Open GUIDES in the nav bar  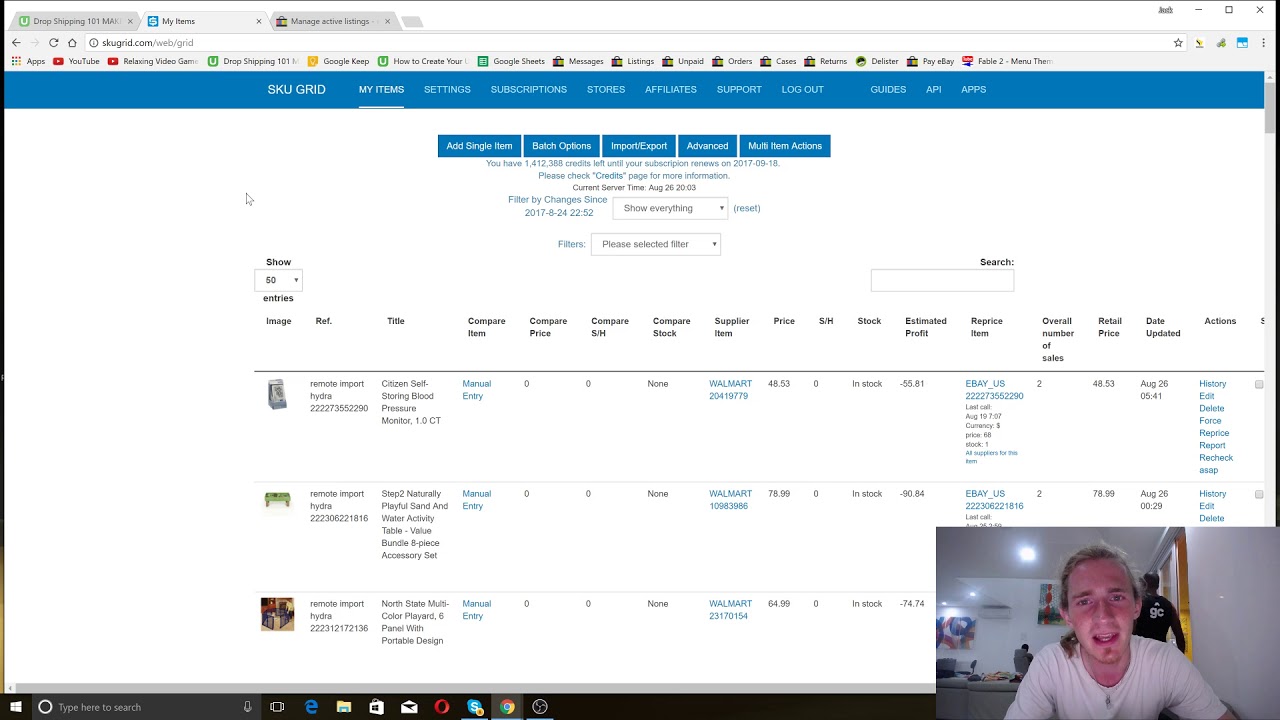(x=888, y=90)
